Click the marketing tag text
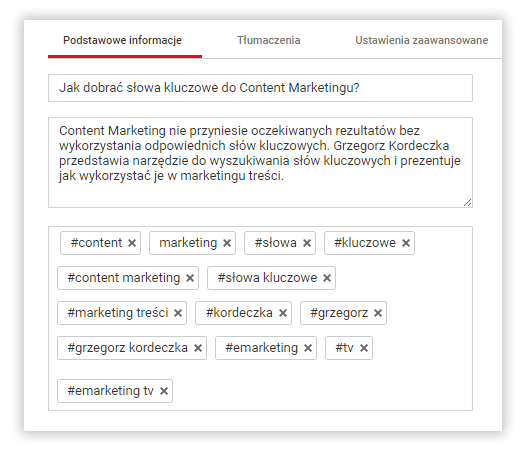Image resolution: width=526 pixels, height=452 pixels. [x=188, y=243]
